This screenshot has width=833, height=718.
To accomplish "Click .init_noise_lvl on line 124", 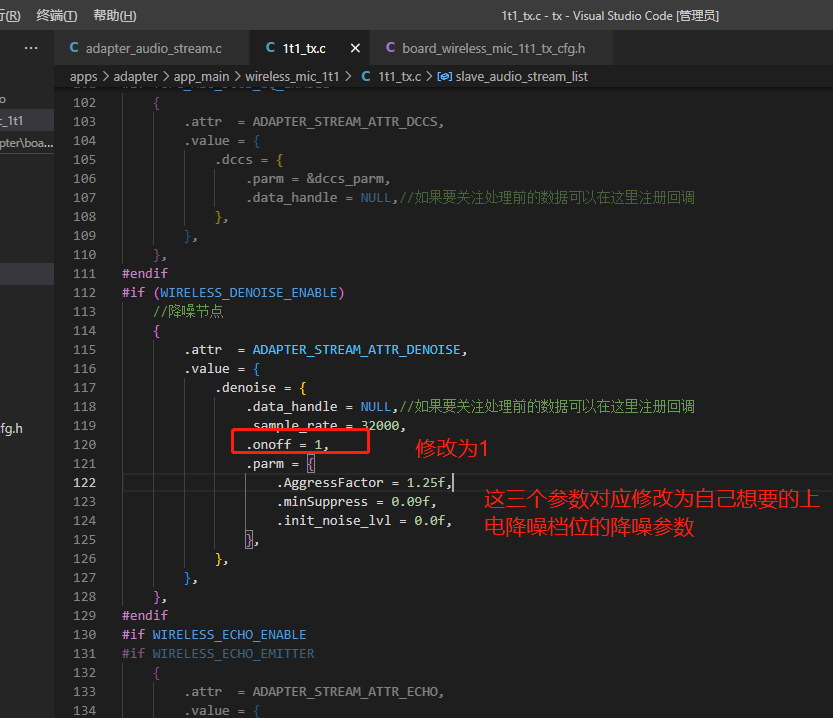I will click(334, 521).
